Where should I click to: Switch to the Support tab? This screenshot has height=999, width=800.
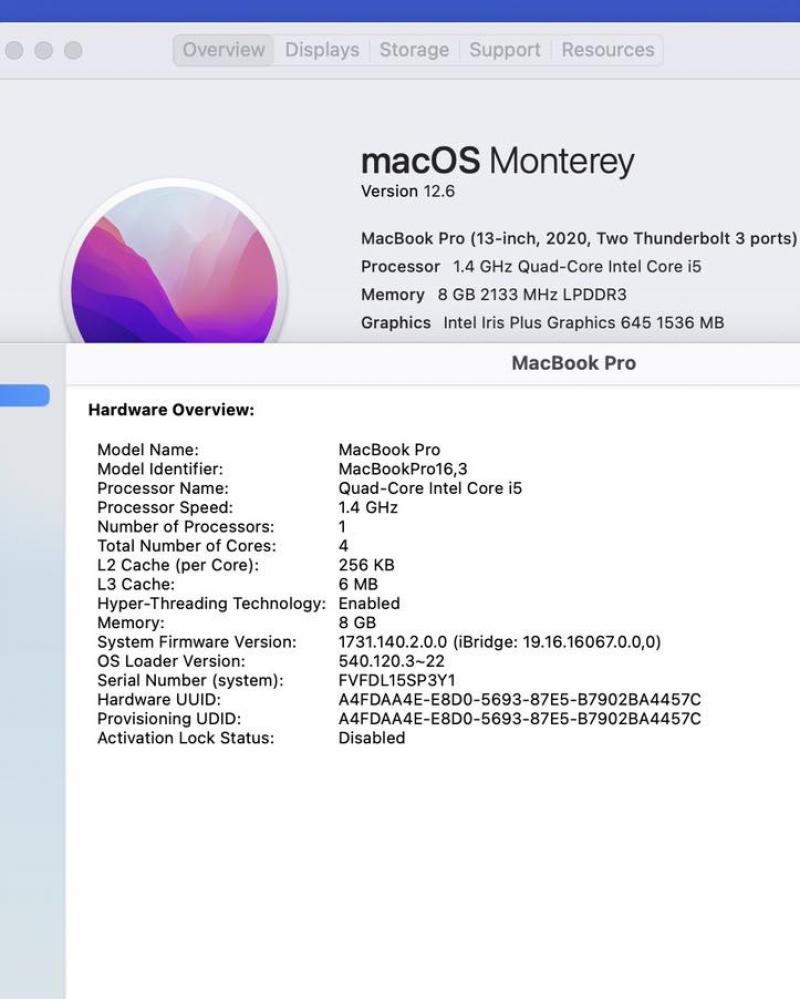point(504,50)
